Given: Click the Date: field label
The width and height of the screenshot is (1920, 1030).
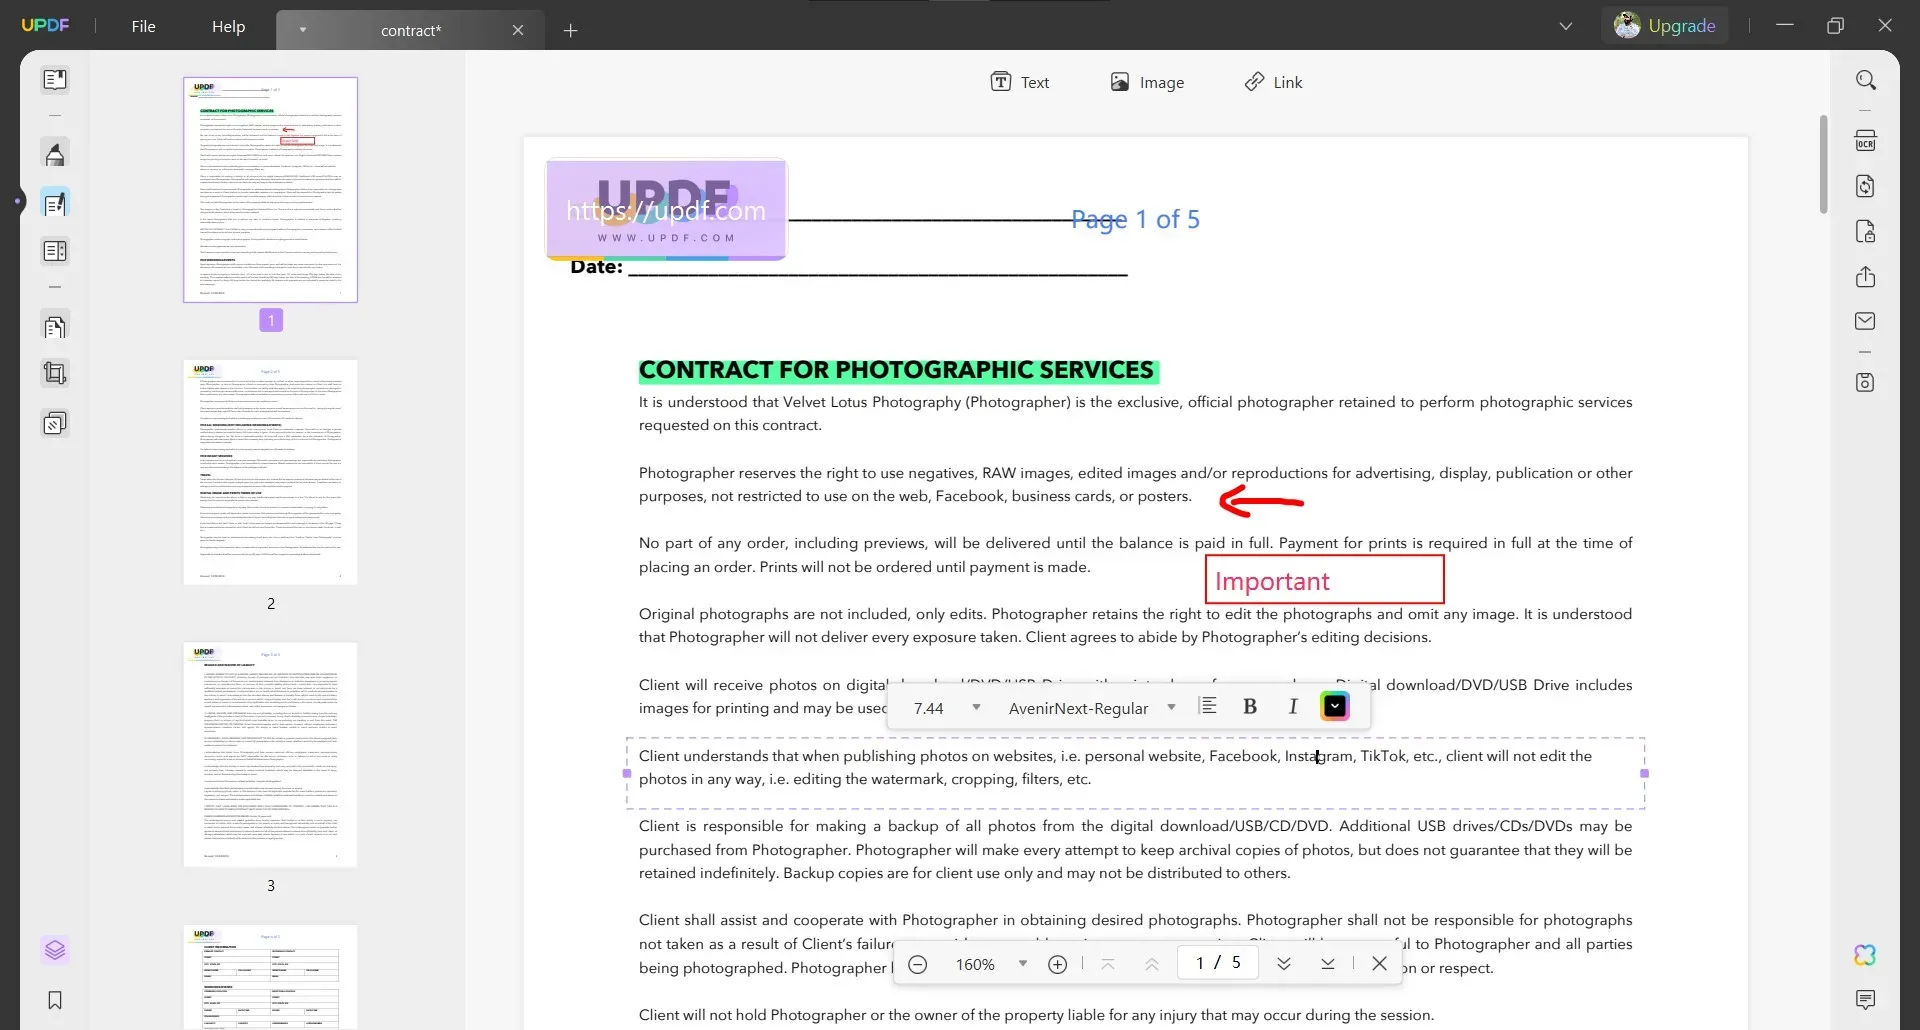Looking at the screenshot, I should pyautogui.click(x=596, y=267).
